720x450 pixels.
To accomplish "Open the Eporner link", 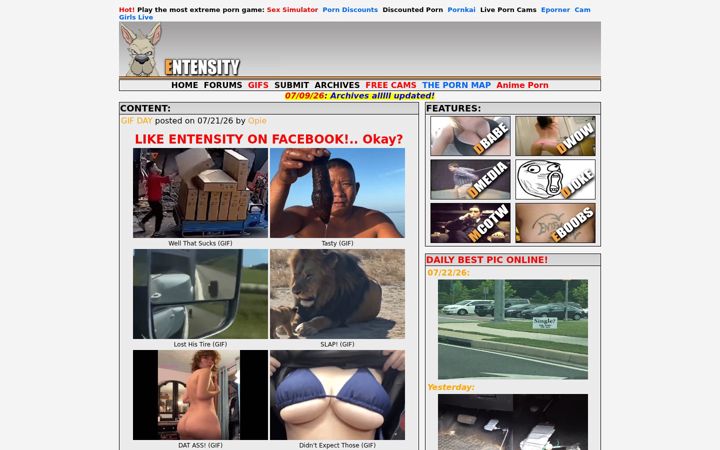I will (x=555, y=10).
